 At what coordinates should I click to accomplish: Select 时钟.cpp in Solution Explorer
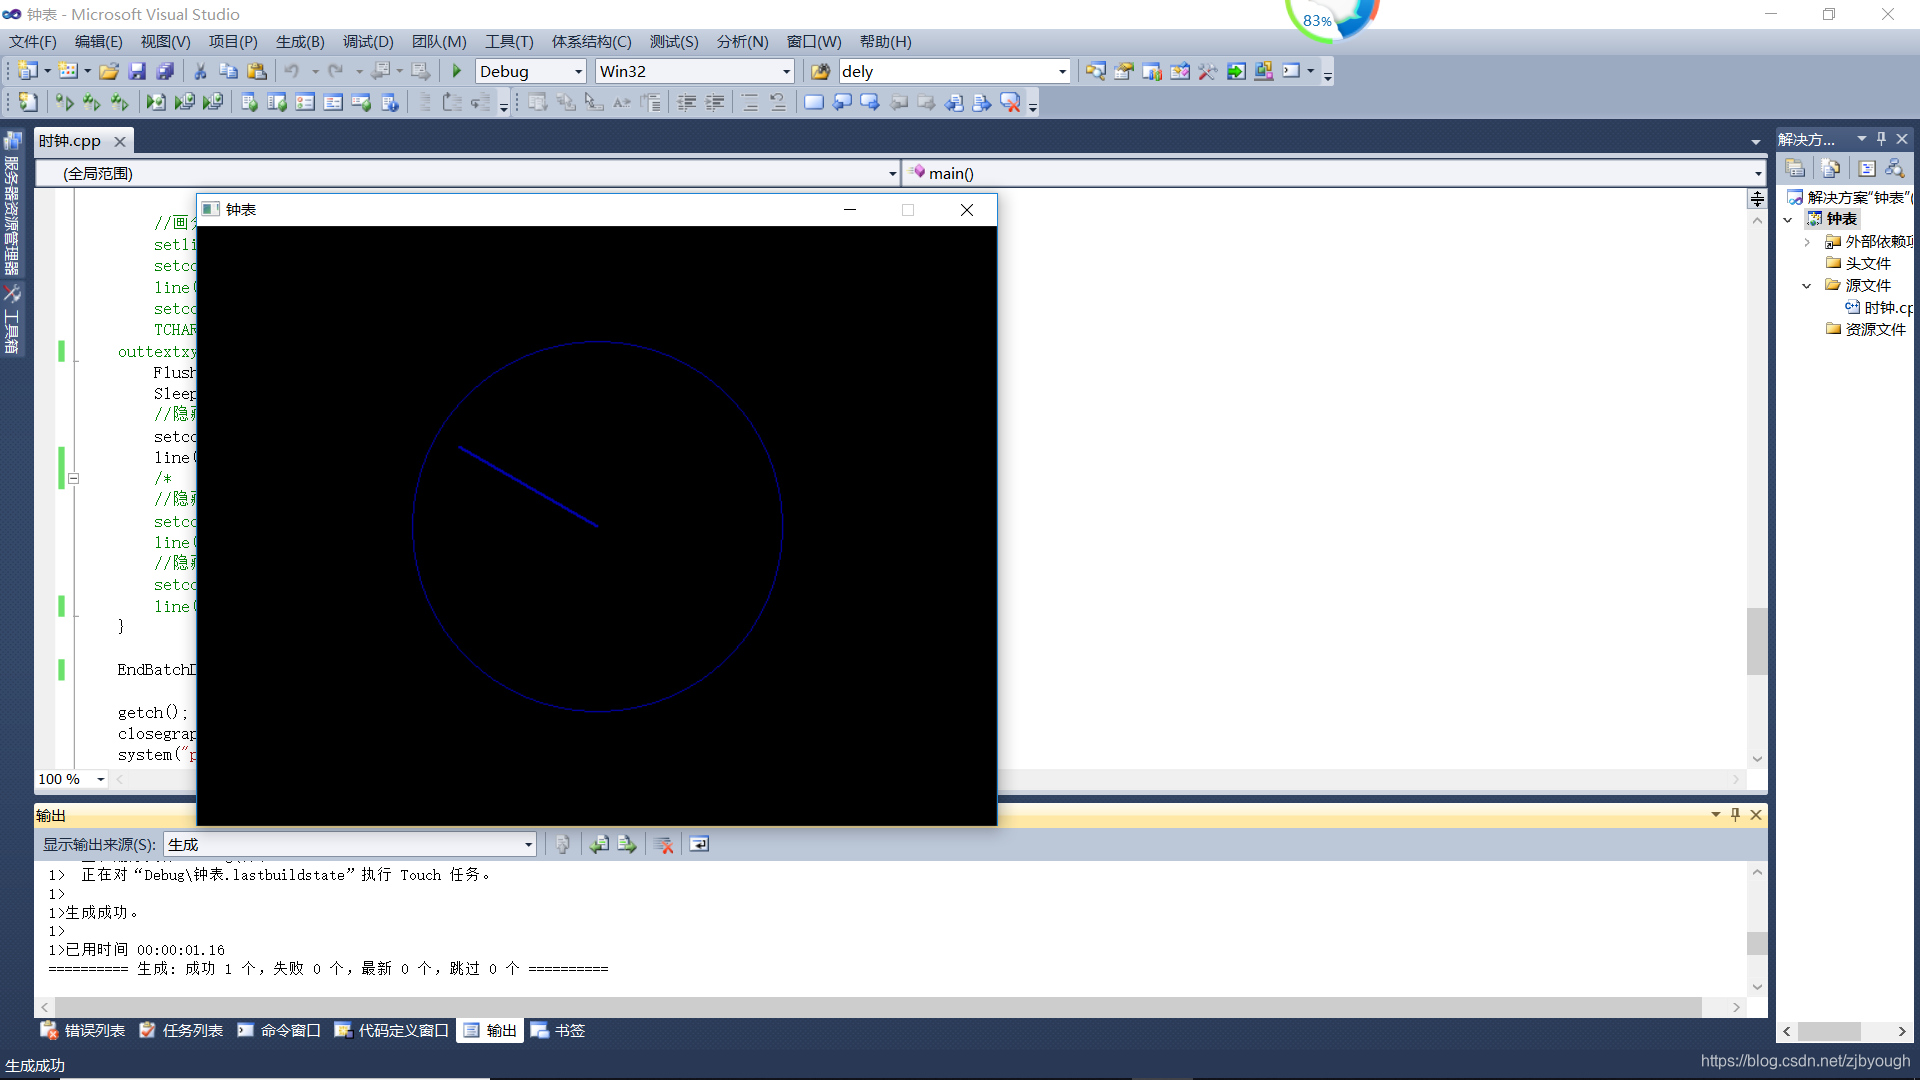click(x=1886, y=308)
